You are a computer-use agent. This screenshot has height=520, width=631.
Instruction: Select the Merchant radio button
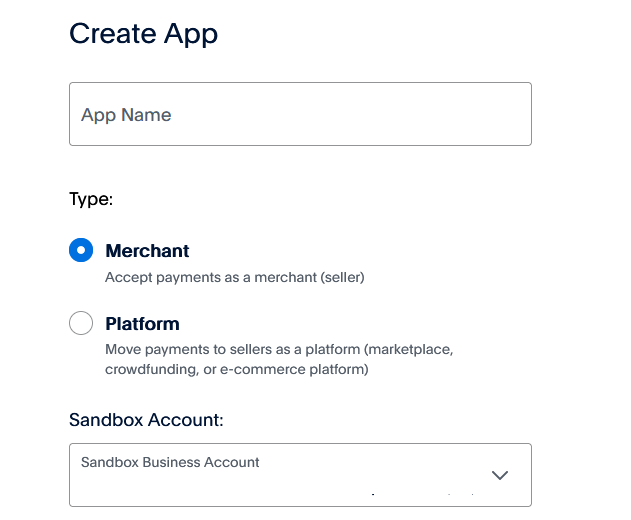point(81,250)
